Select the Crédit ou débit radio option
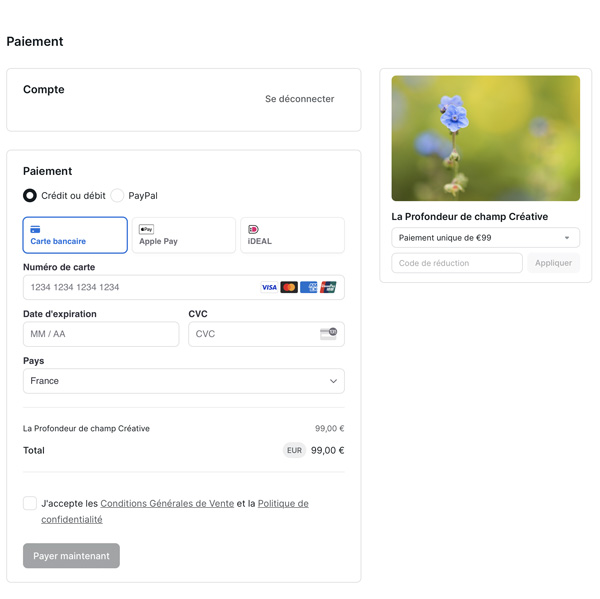Viewport: 600px width, 599px height. click(30, 196)
